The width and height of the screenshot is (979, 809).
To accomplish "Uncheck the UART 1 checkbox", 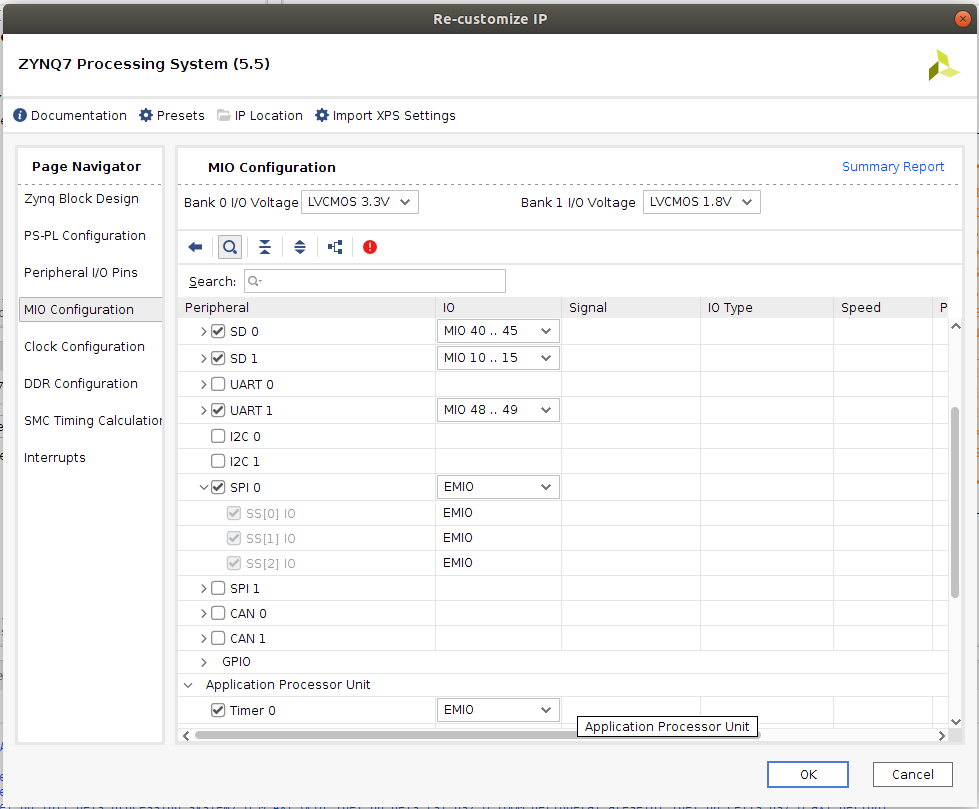I will coord(218,410).
